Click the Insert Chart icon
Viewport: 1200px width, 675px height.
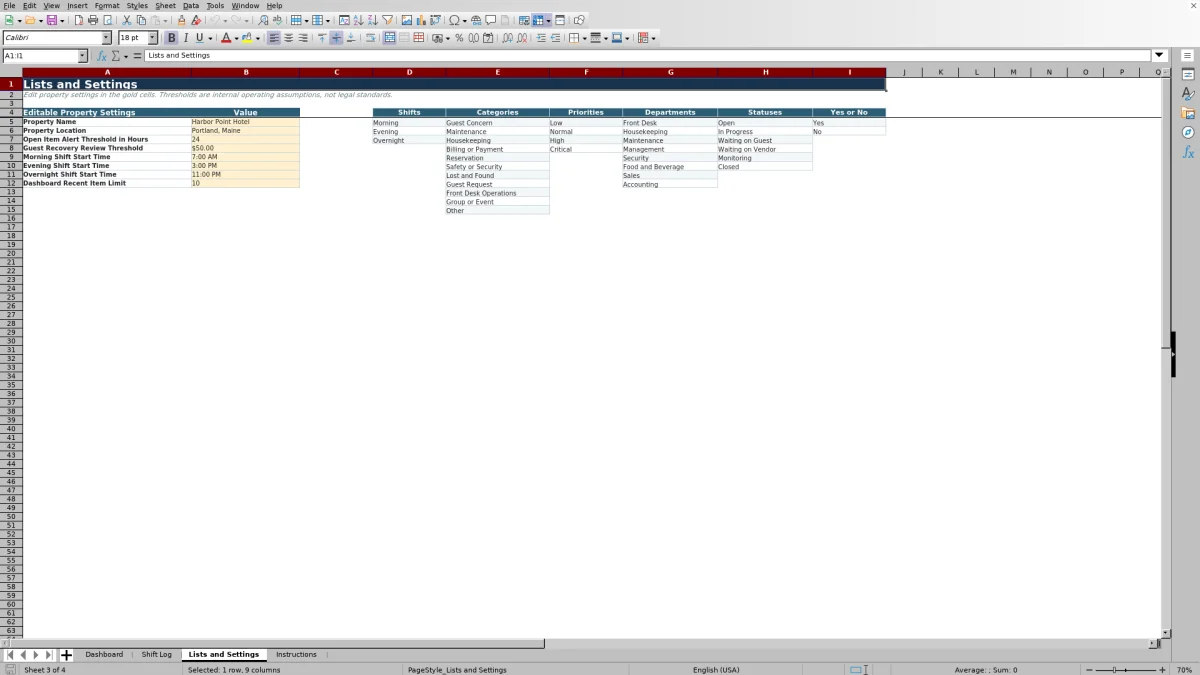421,20
